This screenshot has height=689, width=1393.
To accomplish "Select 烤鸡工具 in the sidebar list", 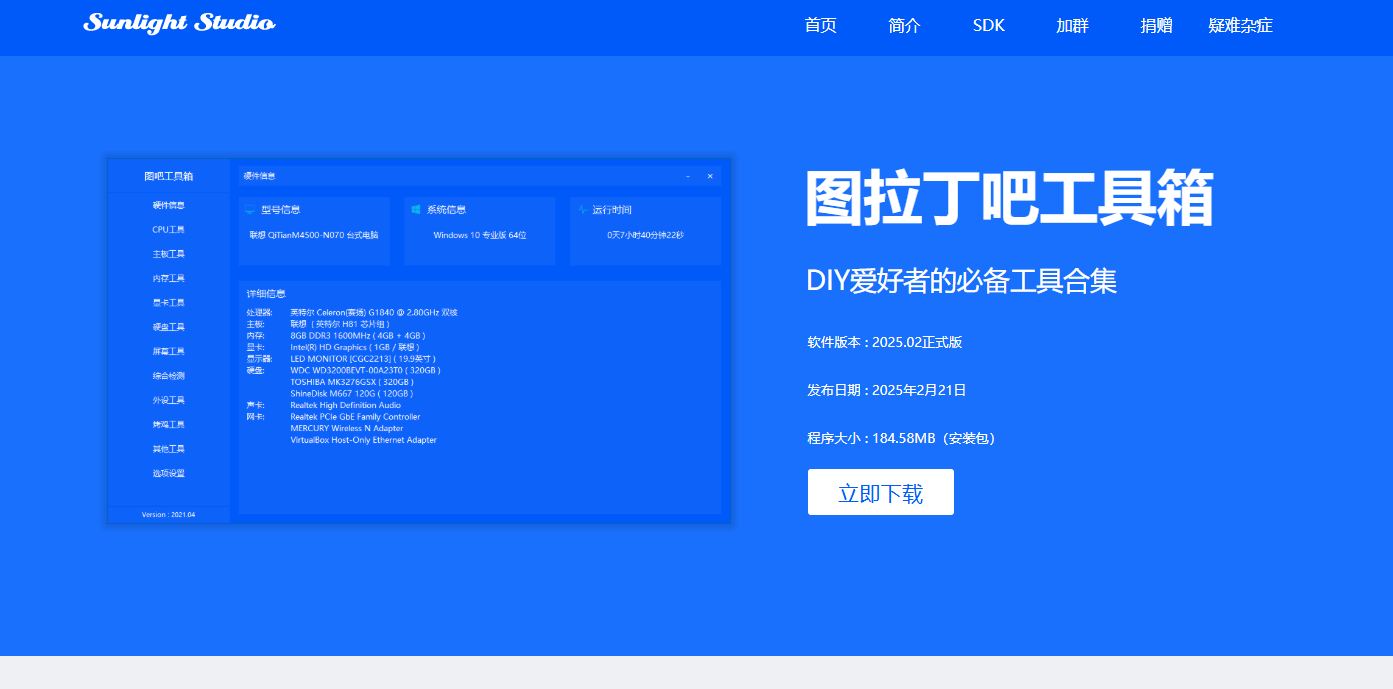I will point(168,425).
